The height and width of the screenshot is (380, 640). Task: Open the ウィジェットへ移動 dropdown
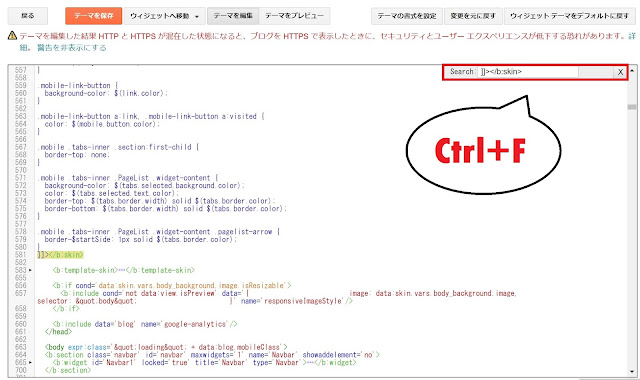coord(164,16)
